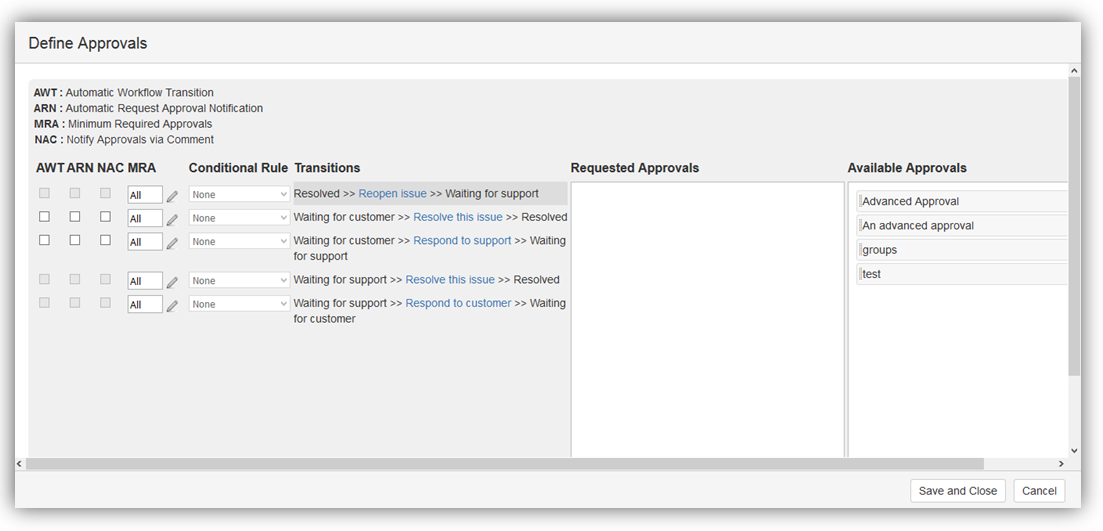Toggle ARN checkbox for Respond to support row

pyautogui.click(x=75, y=241)
